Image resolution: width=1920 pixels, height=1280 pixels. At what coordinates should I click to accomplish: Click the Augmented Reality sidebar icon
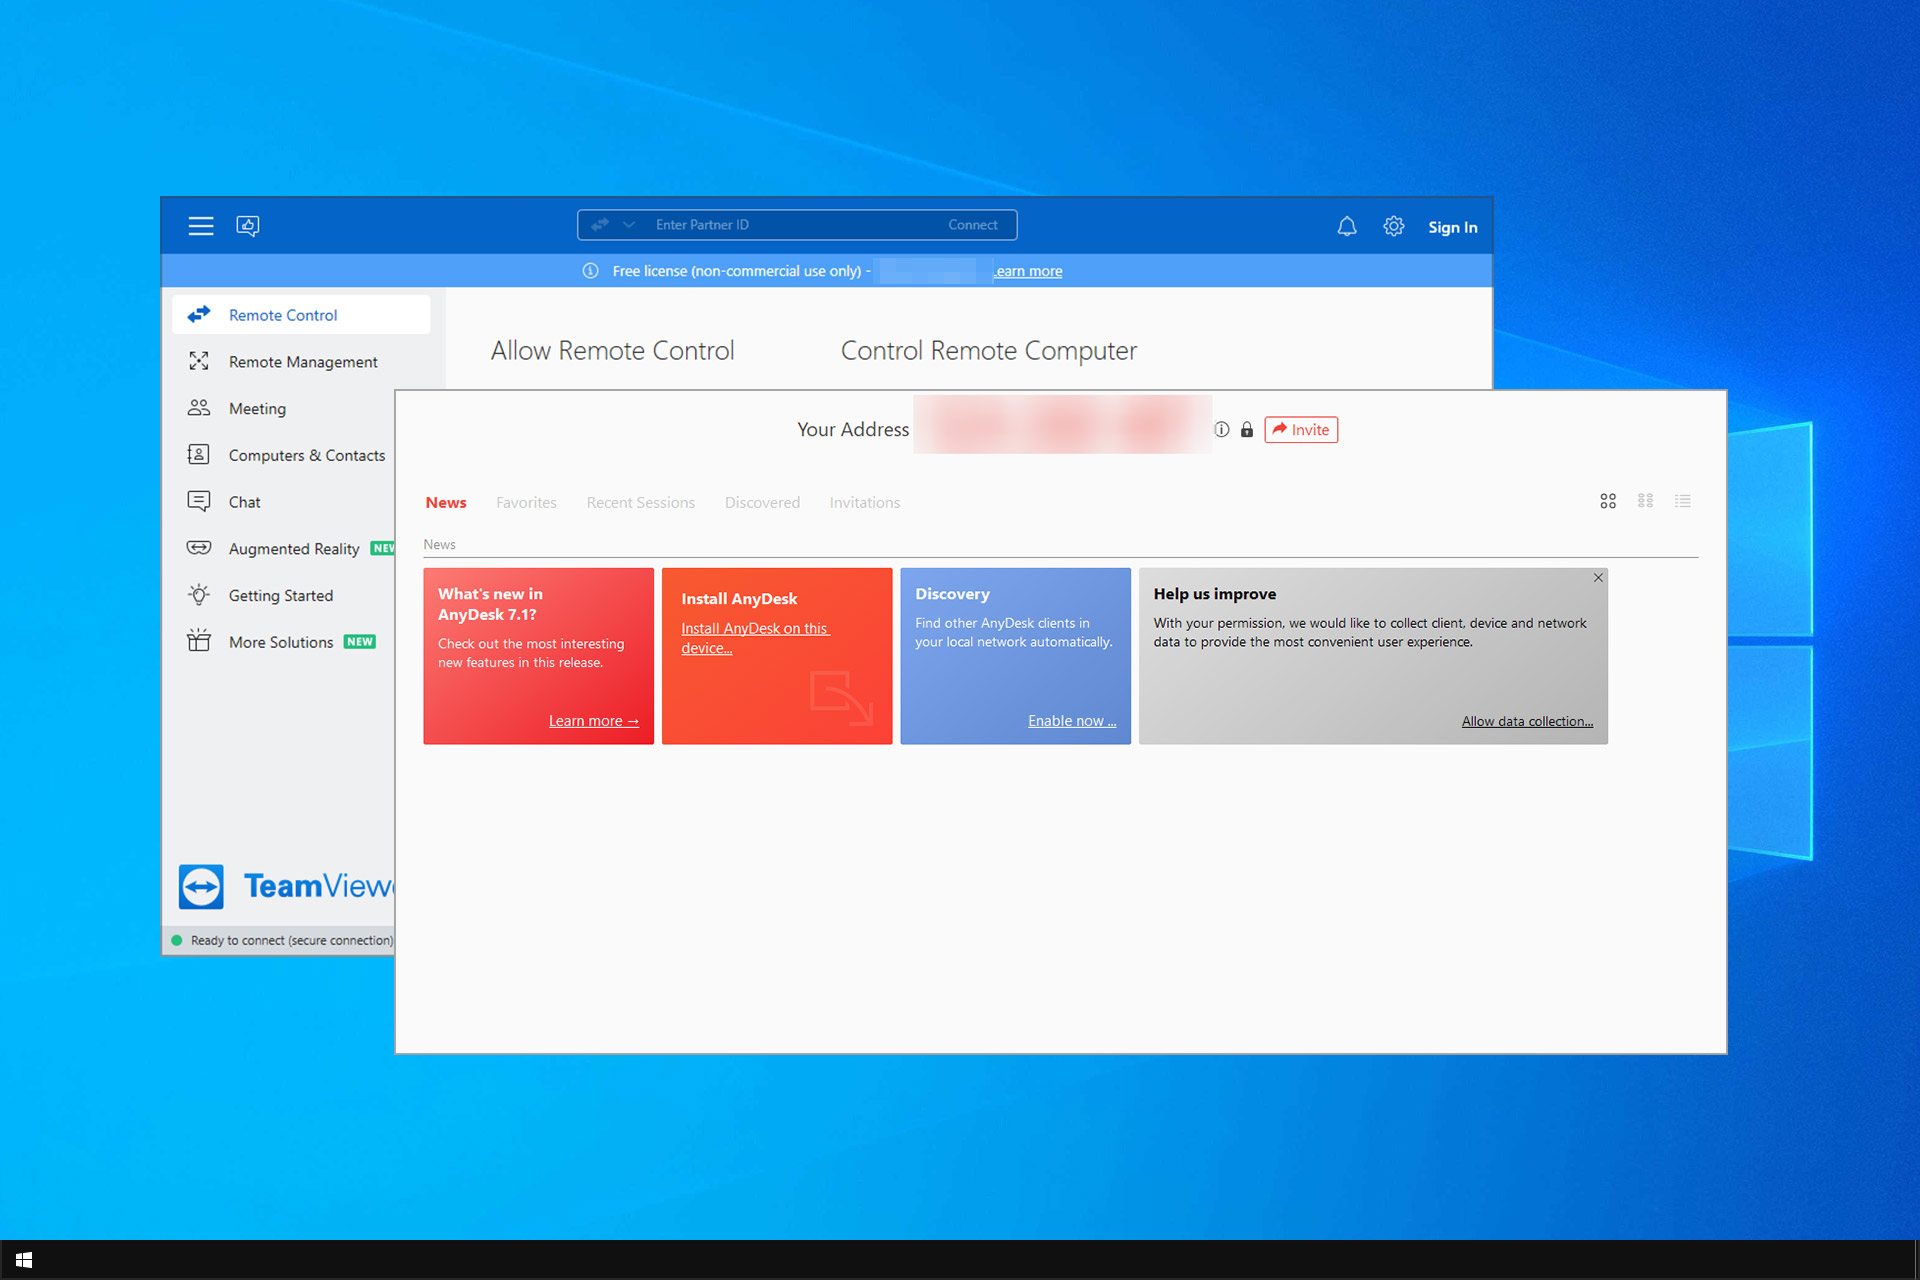click(199, 547)
